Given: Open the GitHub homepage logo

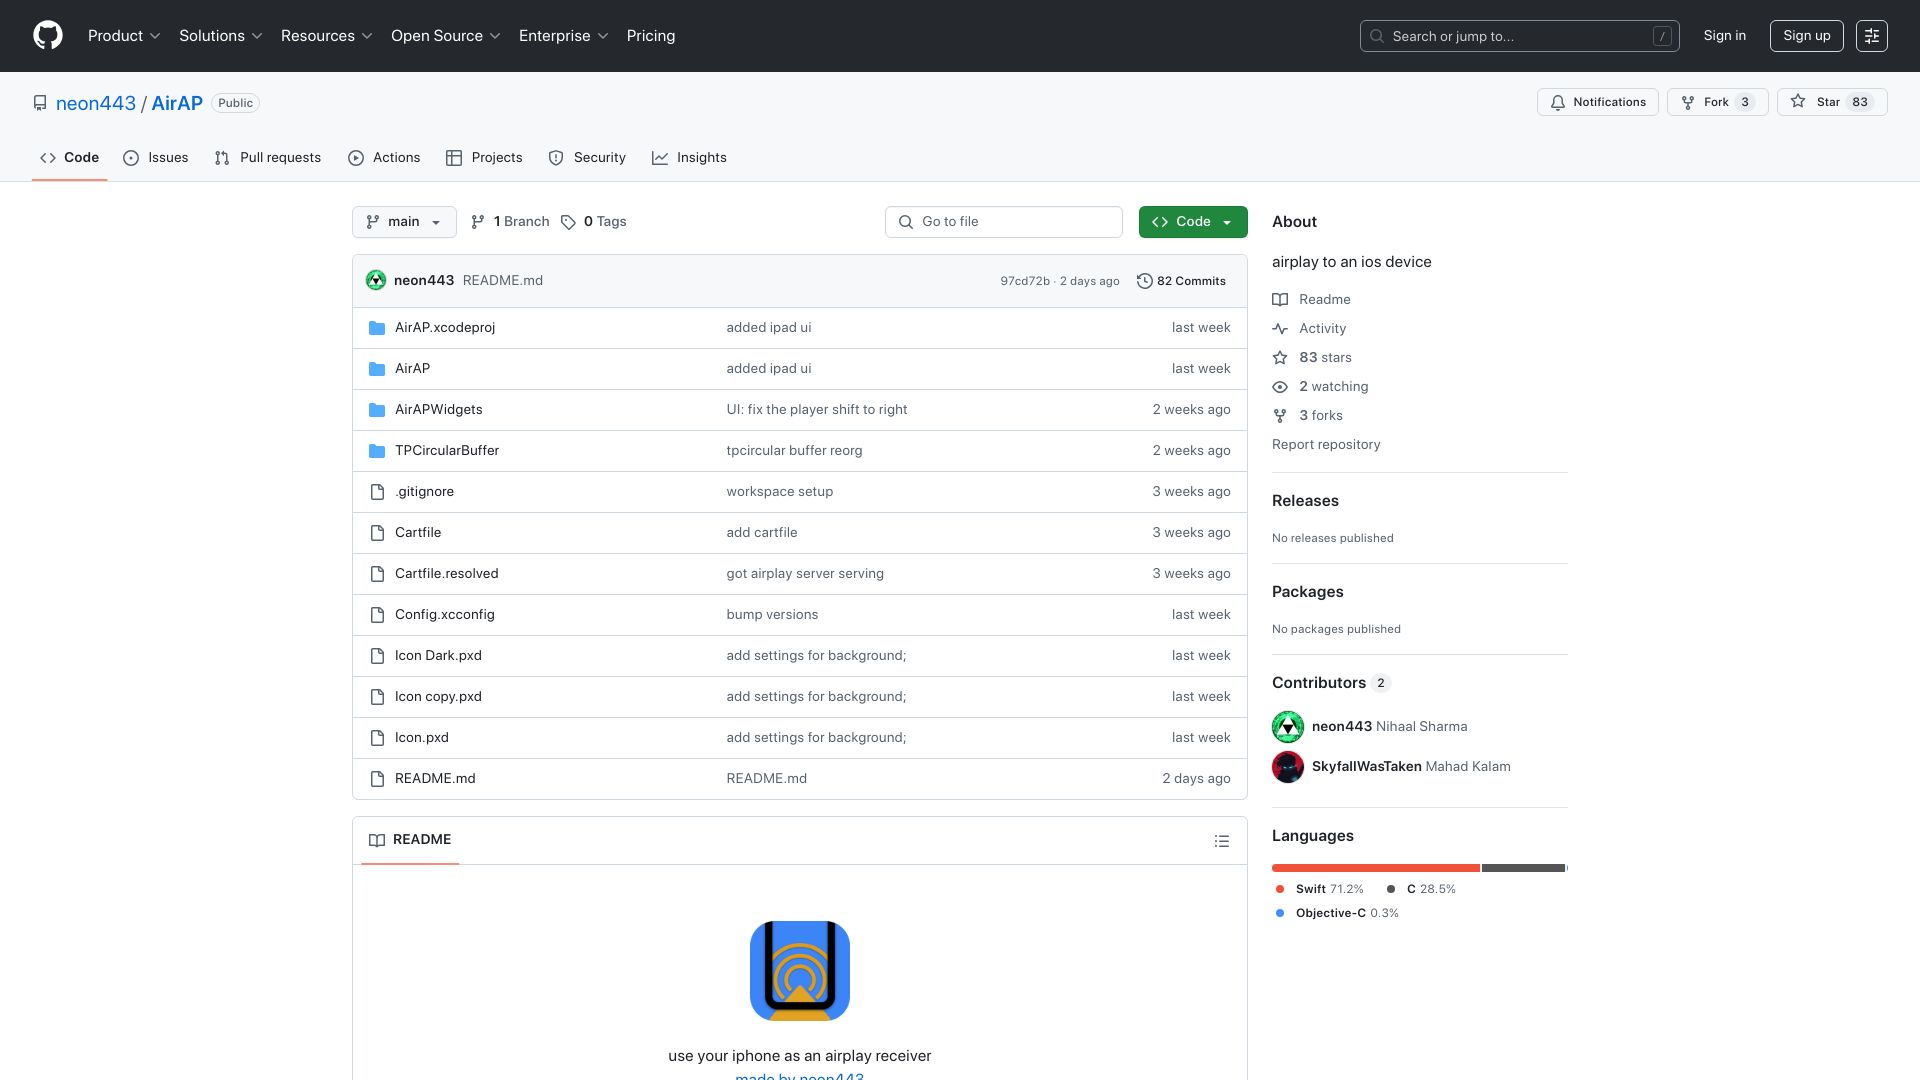Looking at the screenshot, I should click(48, 36).
